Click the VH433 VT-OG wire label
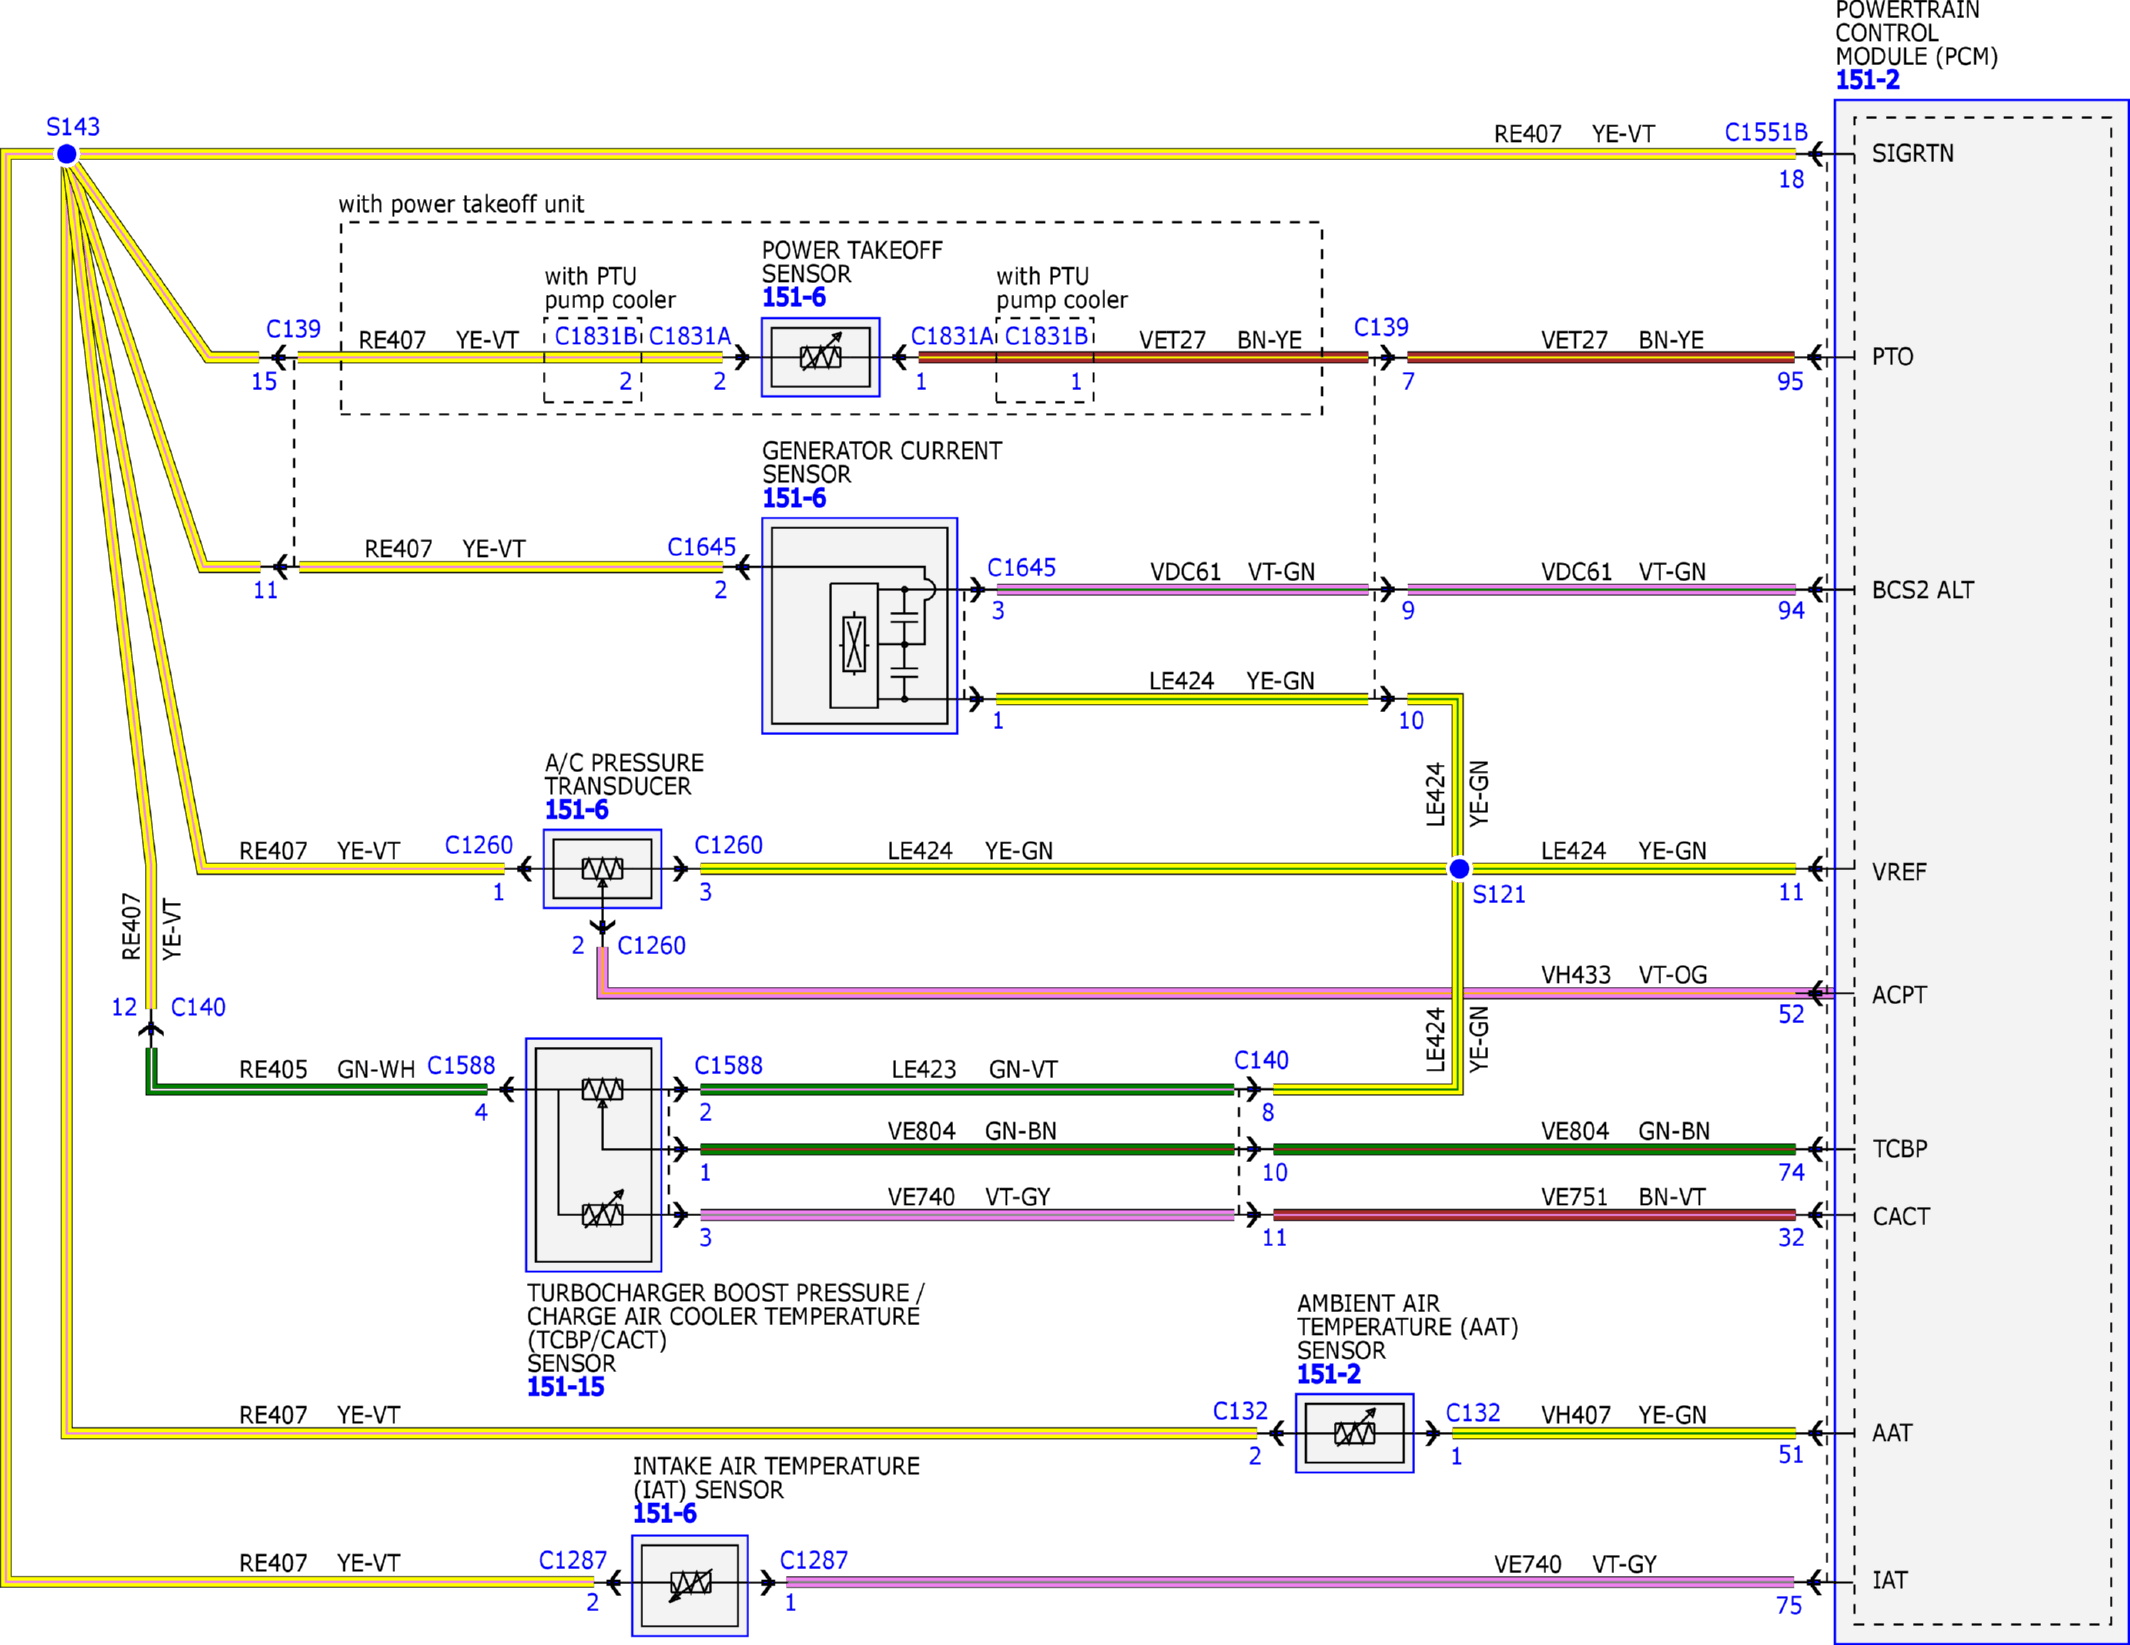Viewport: 2130px width, 1645px height. pyautogui.click(x=1624, y=975)
